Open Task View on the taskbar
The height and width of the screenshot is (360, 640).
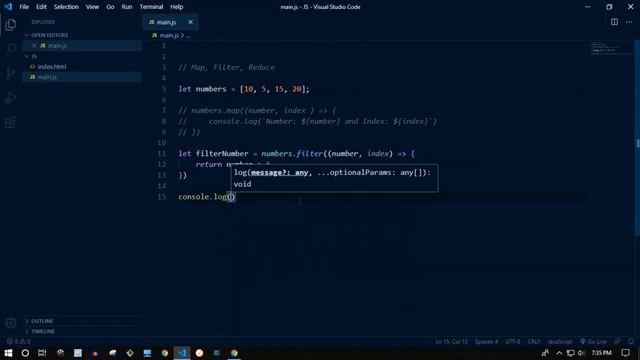pyautogui.click(x=42, y=353)
